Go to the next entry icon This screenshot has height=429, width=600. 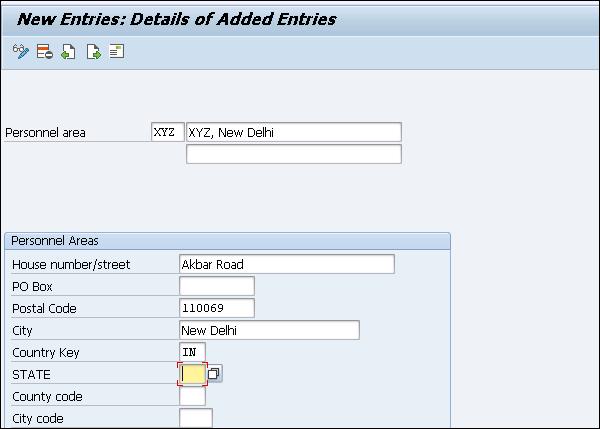pyautogui.click(x=93, y=52)
